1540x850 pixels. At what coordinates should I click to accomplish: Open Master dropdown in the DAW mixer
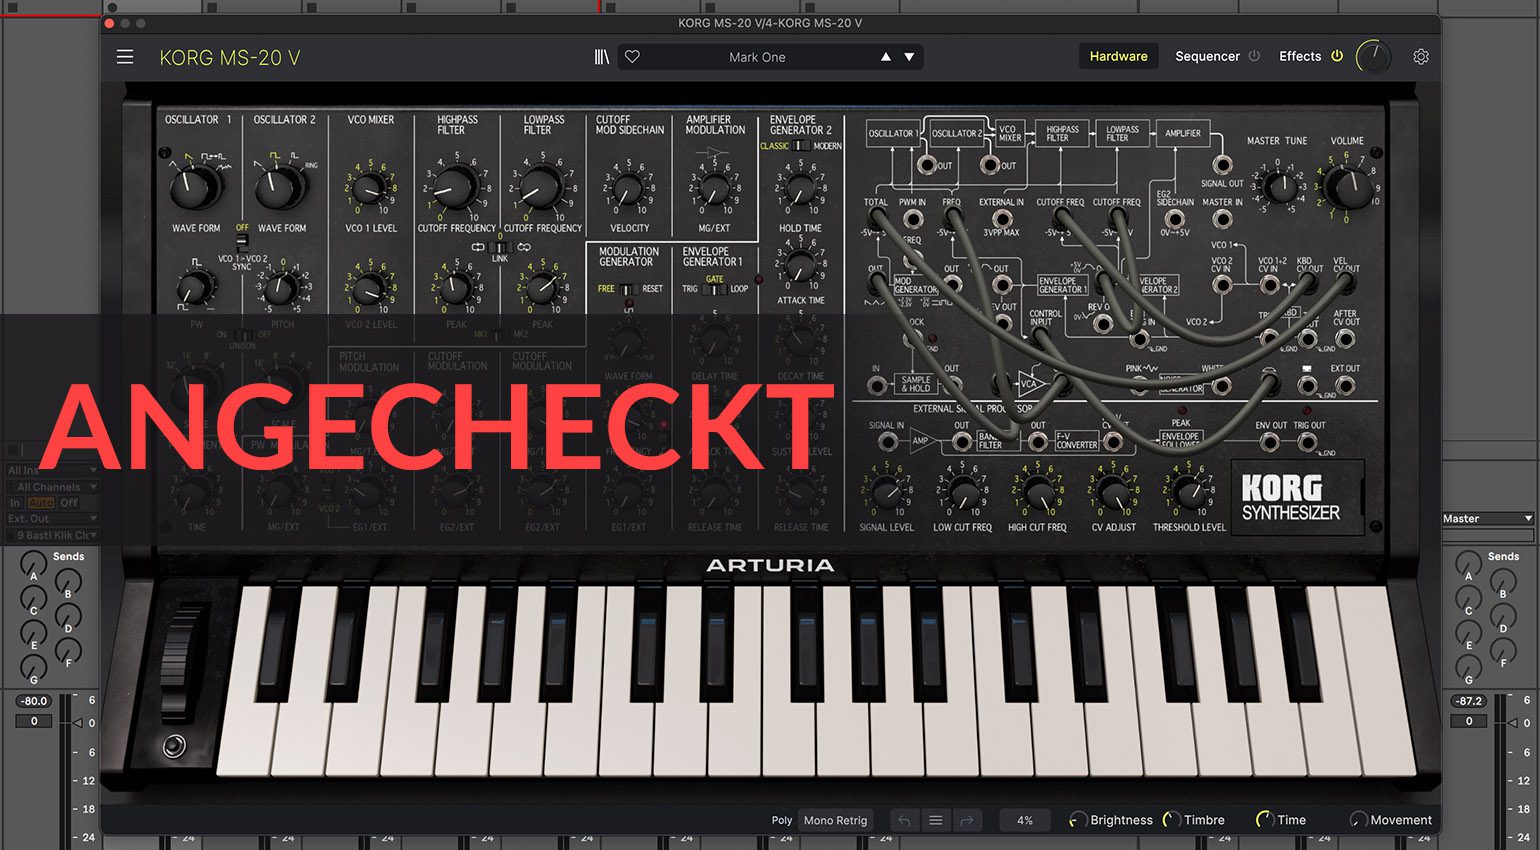tap(1487, 519)
